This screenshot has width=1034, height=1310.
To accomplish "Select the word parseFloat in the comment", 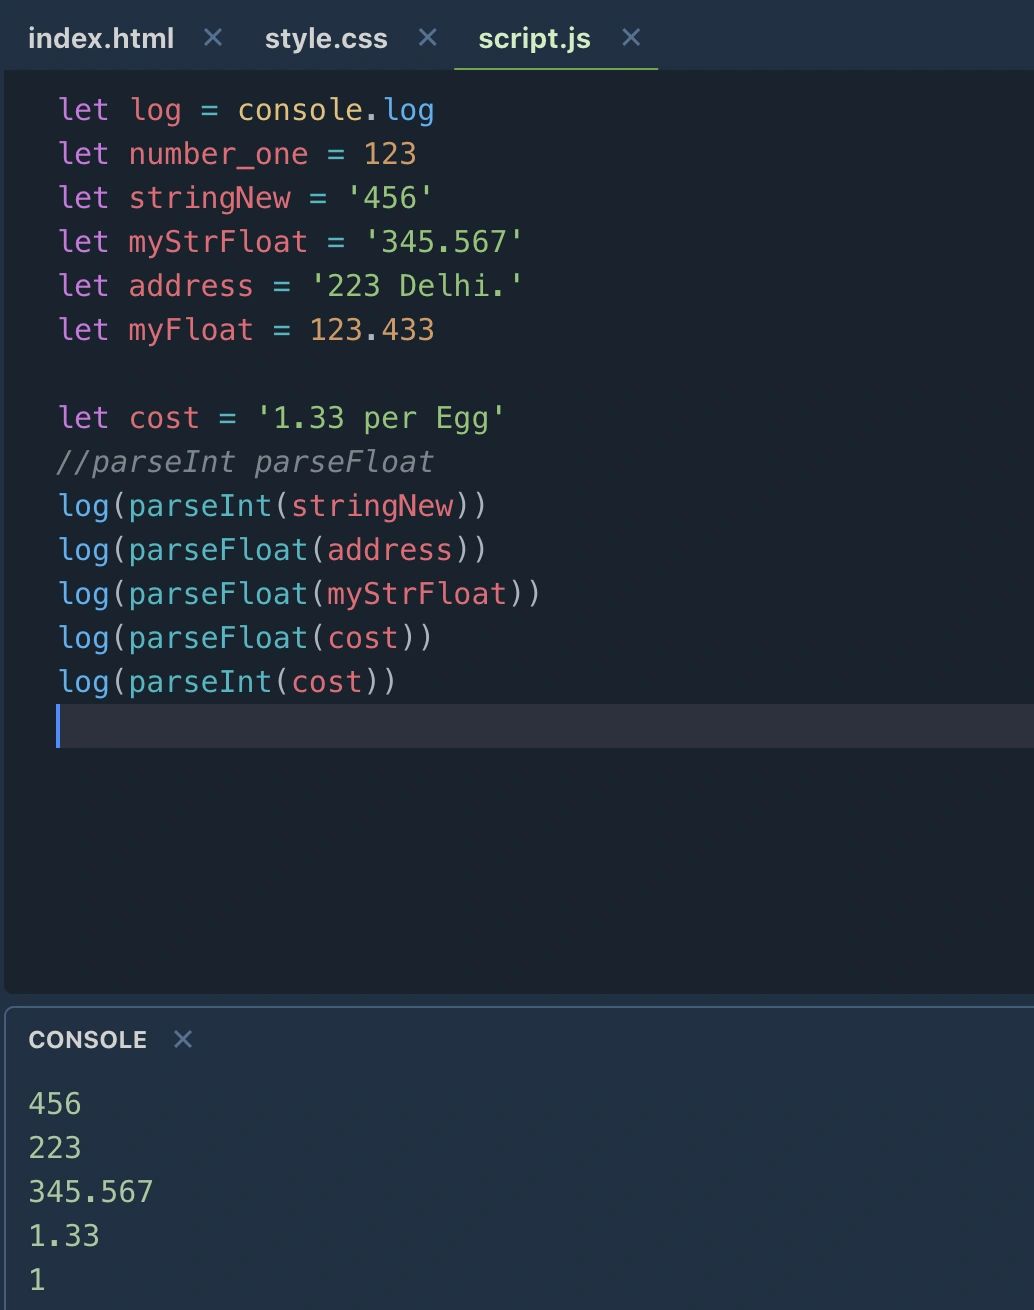I will point(344,461).
